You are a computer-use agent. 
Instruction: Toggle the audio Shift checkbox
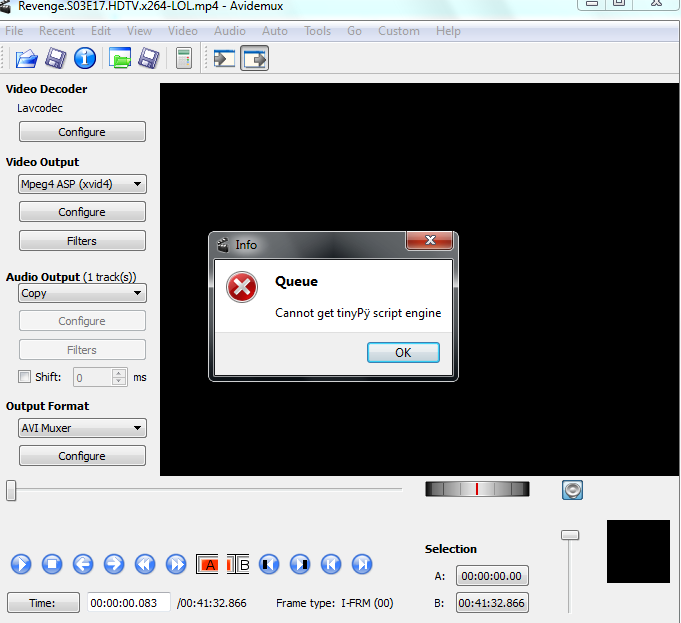pos(24,376)
